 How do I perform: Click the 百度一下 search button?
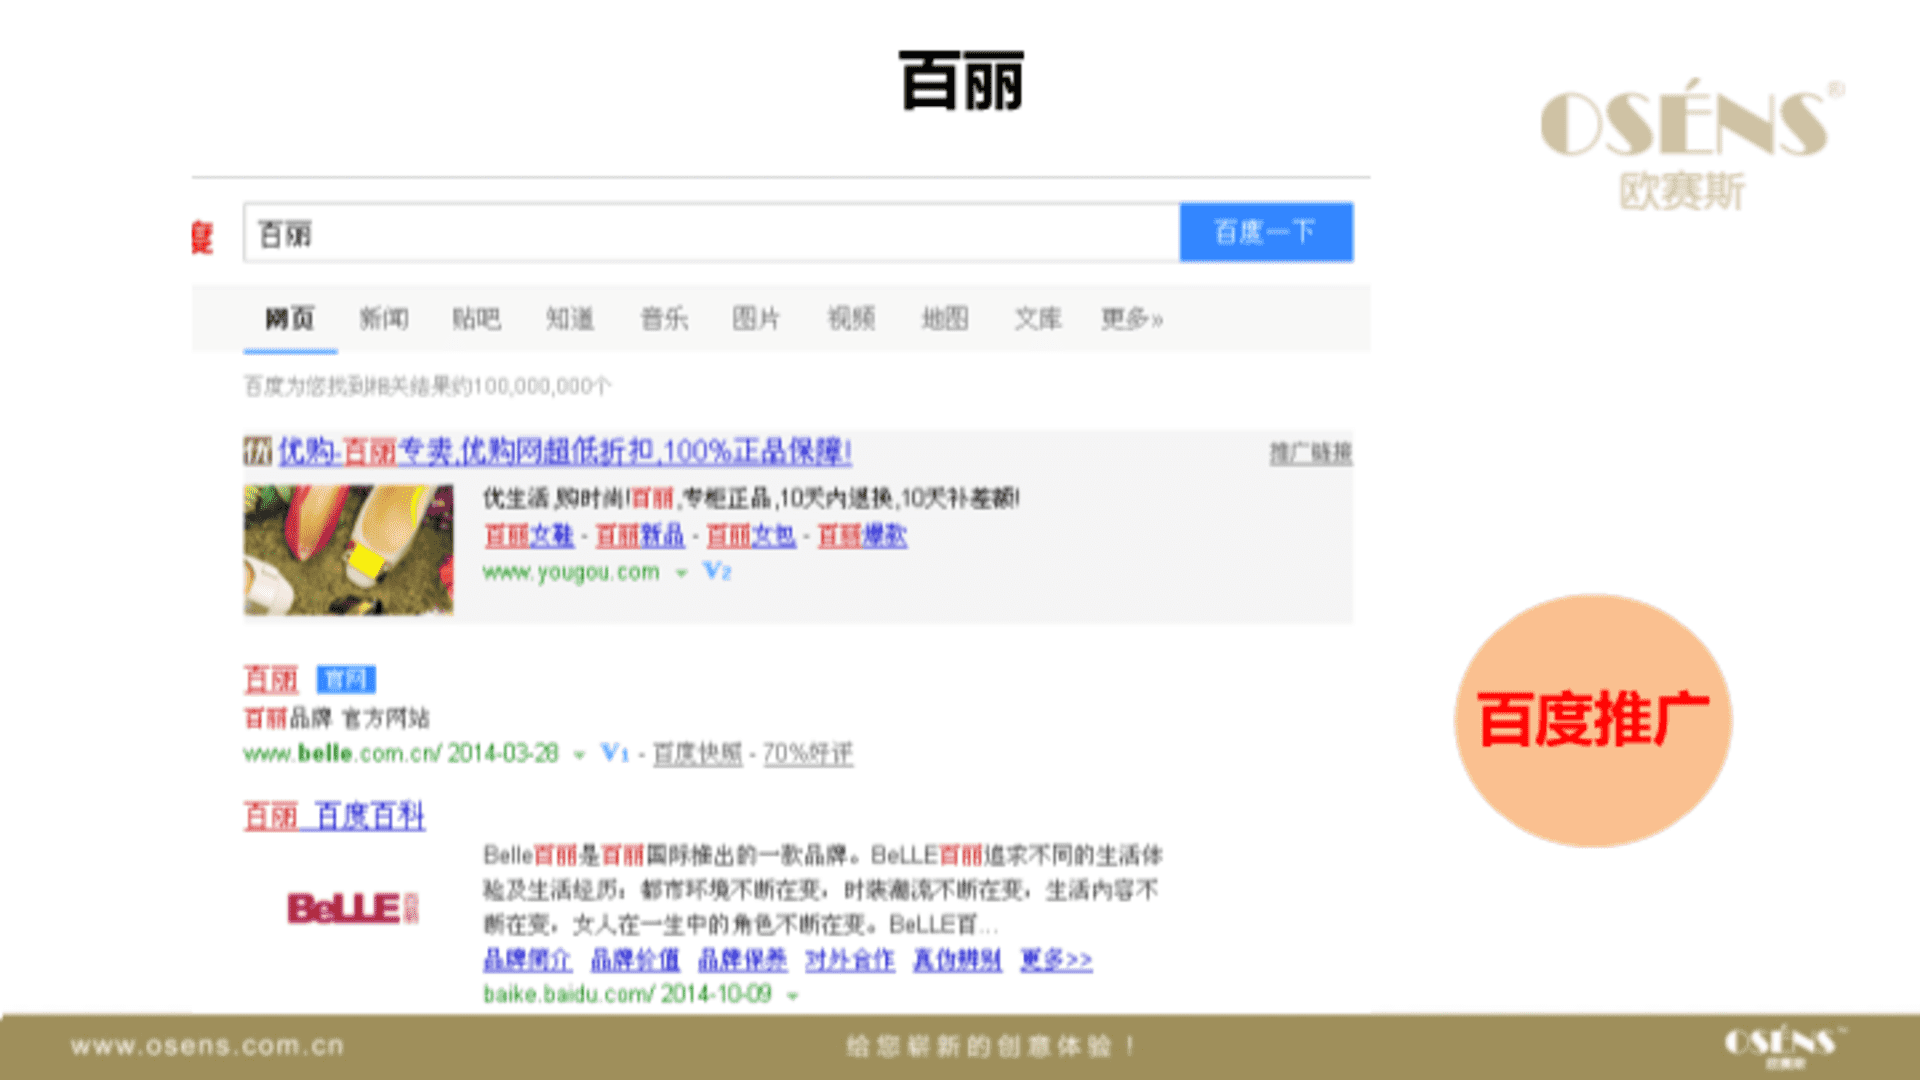click(x=1266, y=232)
